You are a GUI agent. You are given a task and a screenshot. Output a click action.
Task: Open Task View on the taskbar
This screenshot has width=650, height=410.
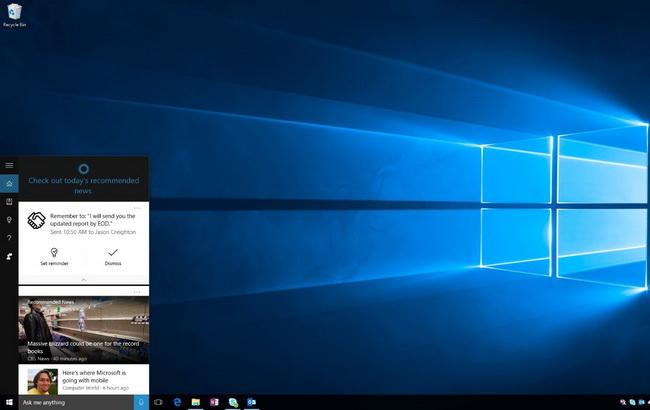click(x=158, y=402)
